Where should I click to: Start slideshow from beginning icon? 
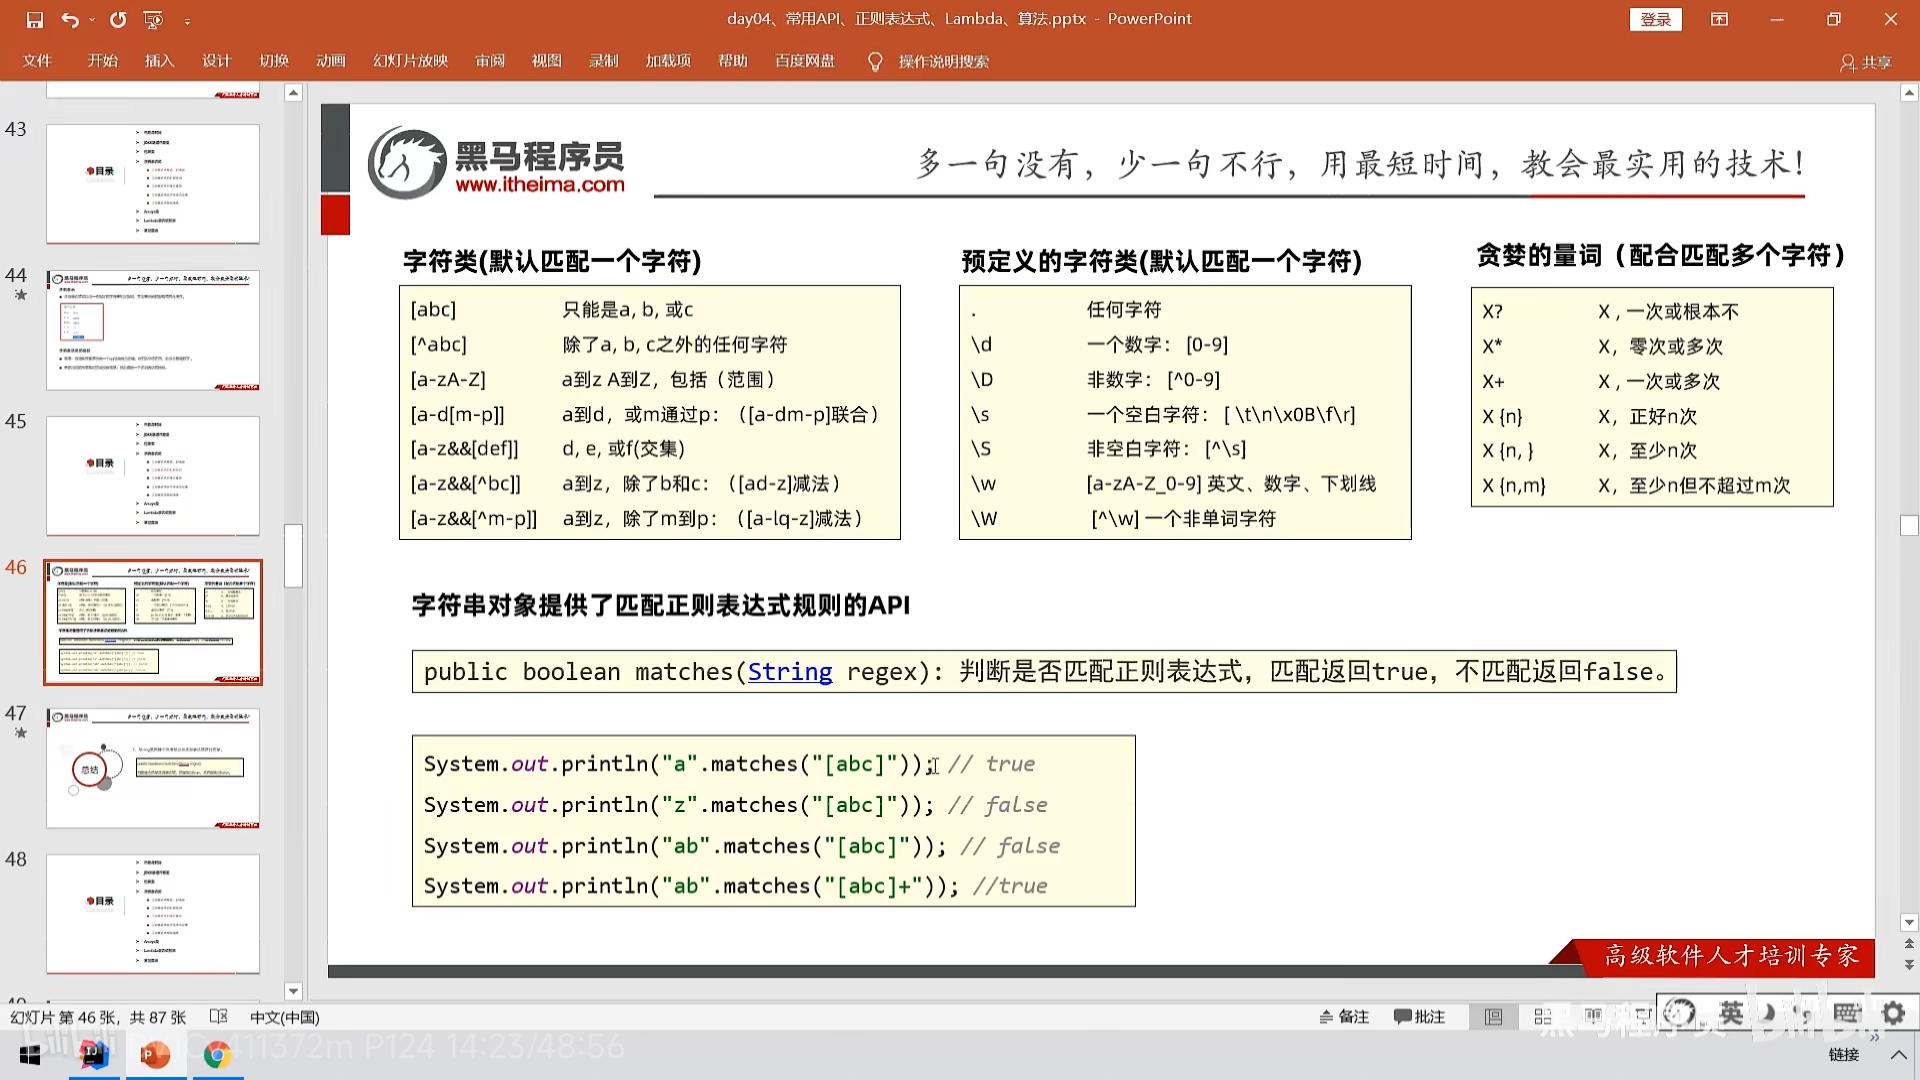(x=153, y=19)
